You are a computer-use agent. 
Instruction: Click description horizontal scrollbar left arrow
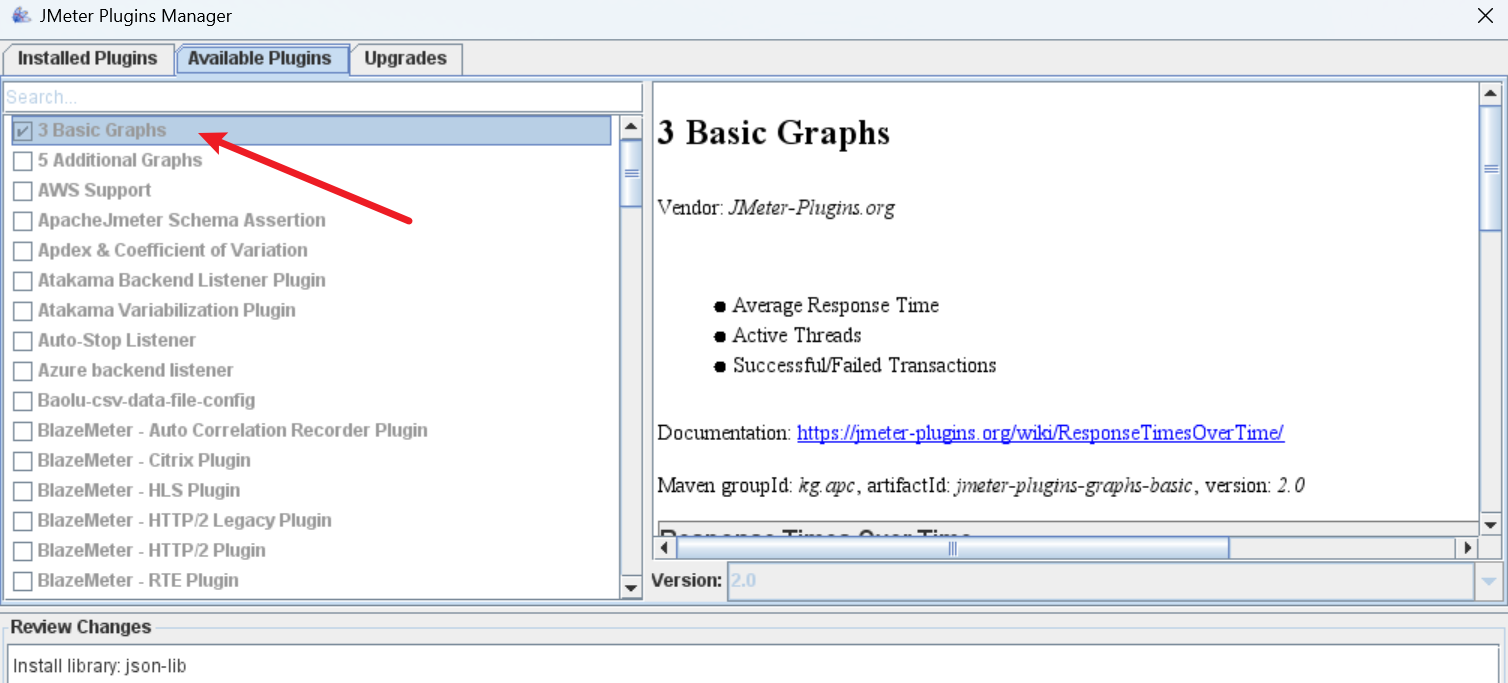click(665, 548)
